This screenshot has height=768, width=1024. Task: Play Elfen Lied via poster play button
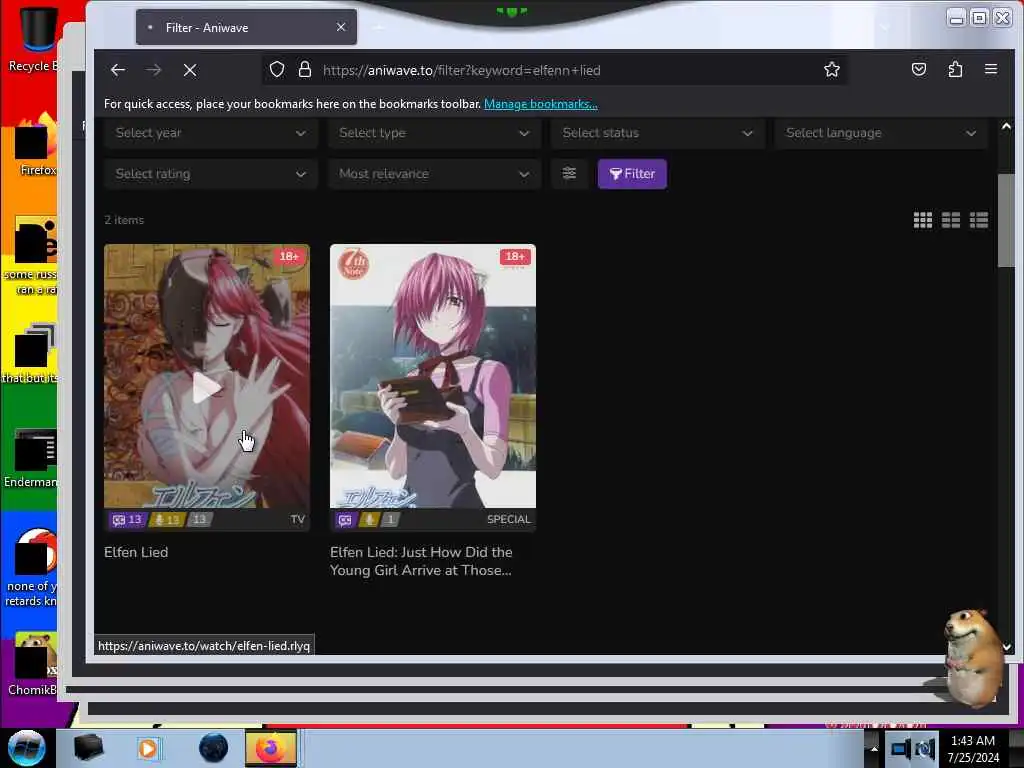(x=206, y=389)
